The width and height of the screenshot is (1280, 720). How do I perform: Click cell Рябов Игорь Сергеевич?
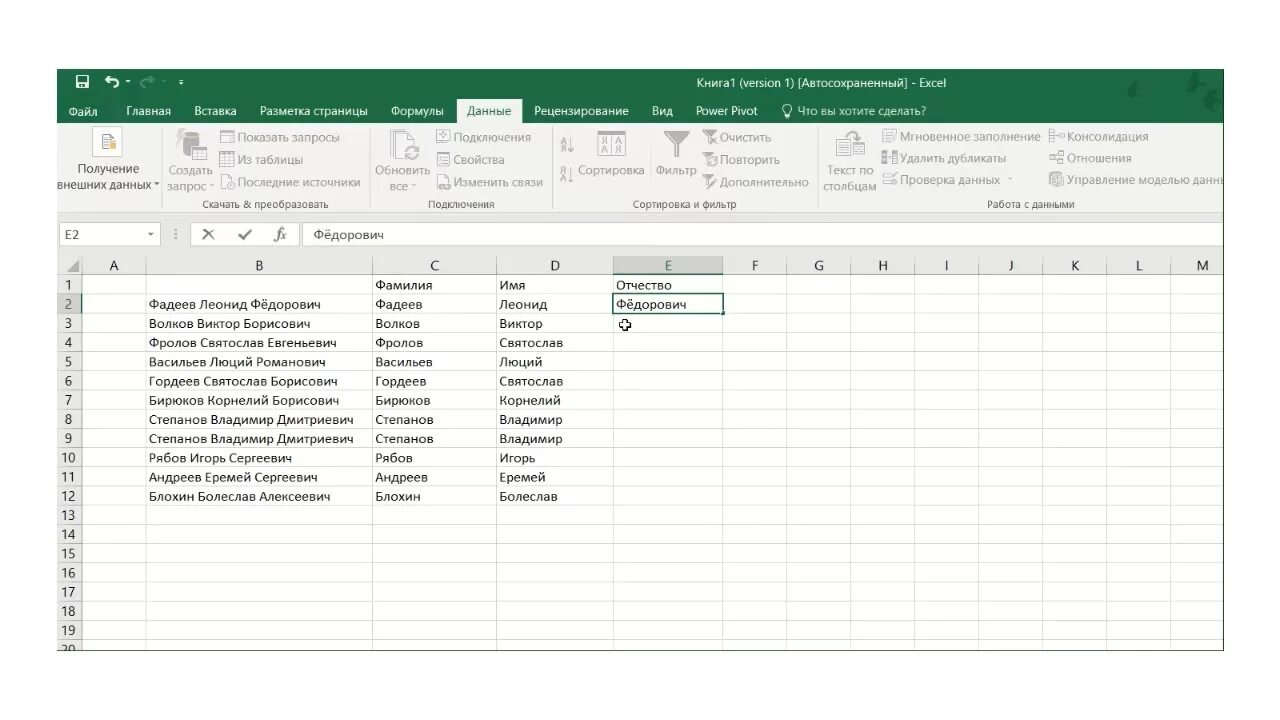coord(259,458)
